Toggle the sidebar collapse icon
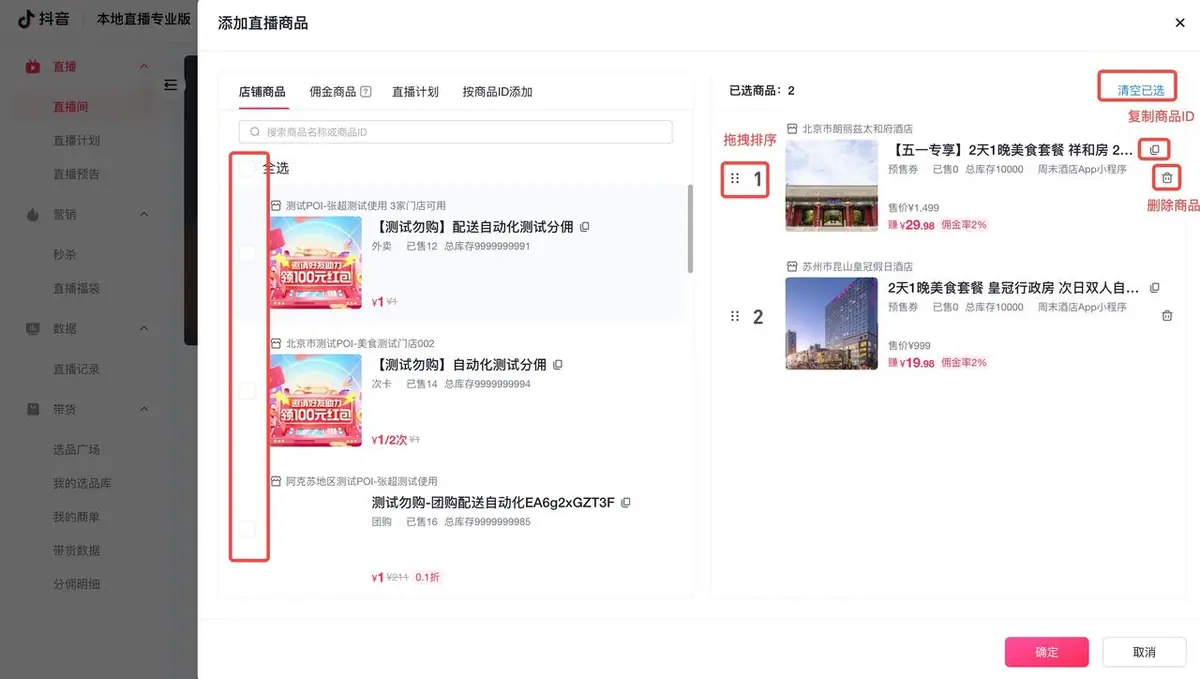Screen dimensions: 1200x679 [x=170, y=85]
